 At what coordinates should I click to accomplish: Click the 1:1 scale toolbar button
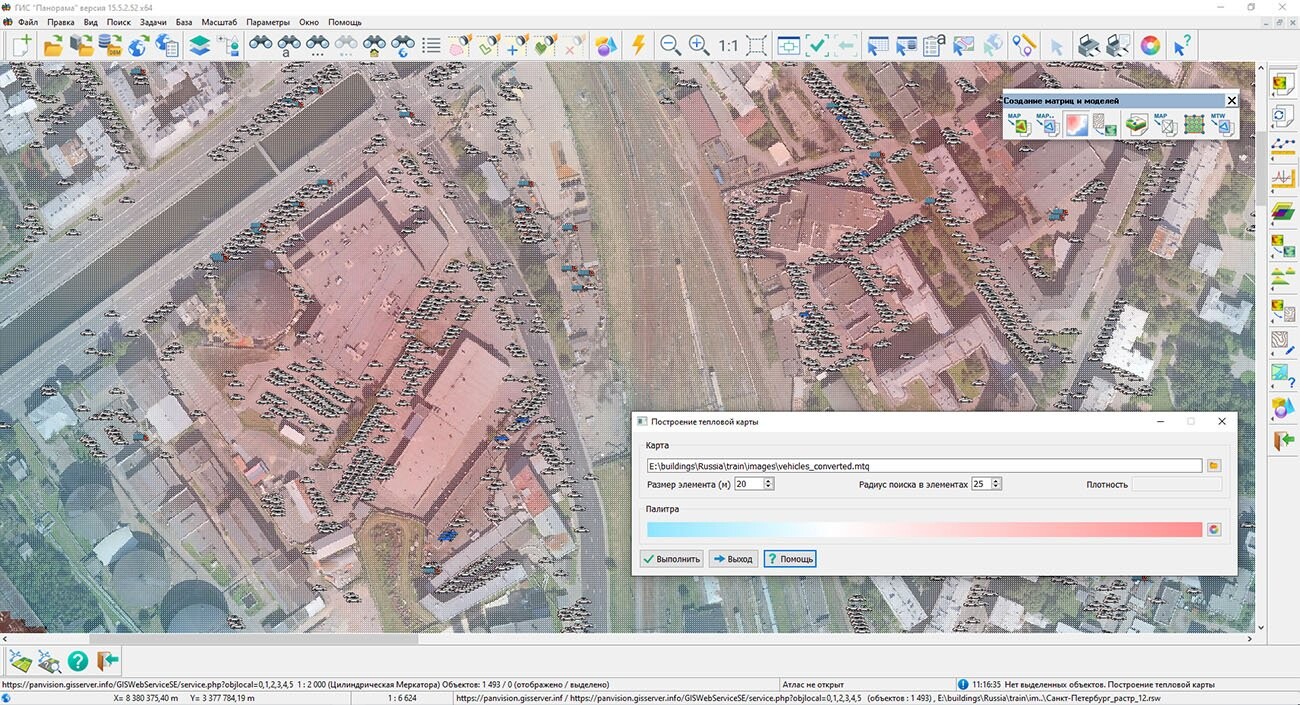727,45
